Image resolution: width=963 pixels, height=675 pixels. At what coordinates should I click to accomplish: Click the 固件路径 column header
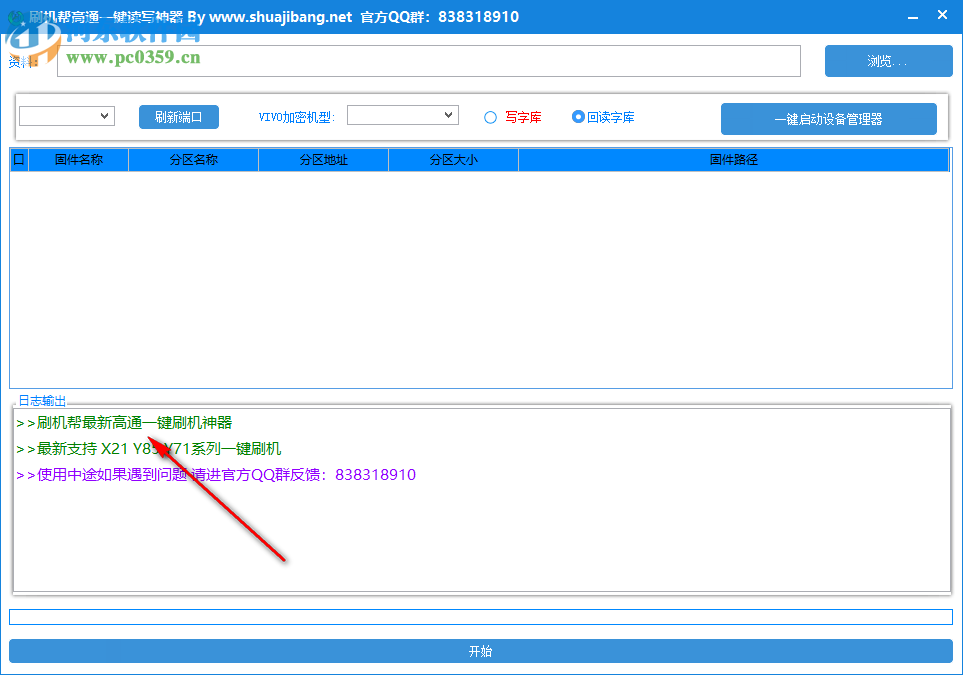click(734, 160)
